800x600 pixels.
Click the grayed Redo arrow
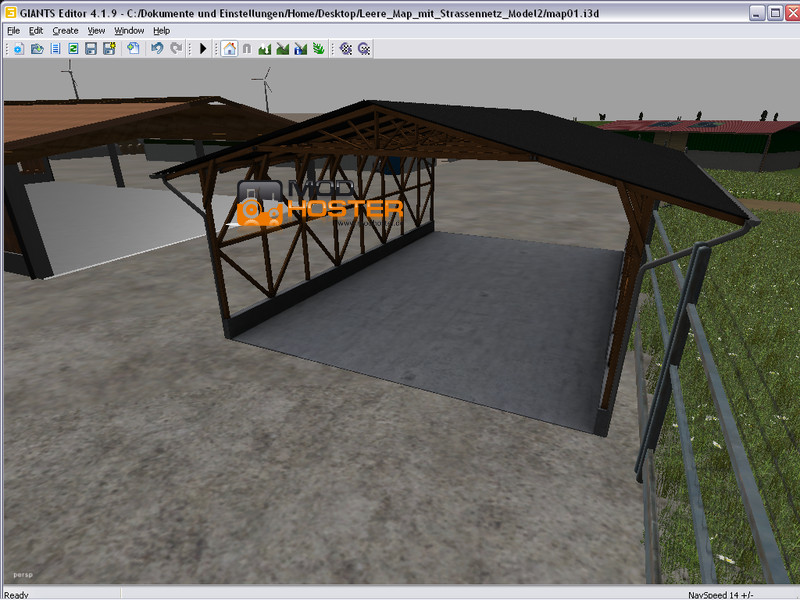click(x=176, y=49)
